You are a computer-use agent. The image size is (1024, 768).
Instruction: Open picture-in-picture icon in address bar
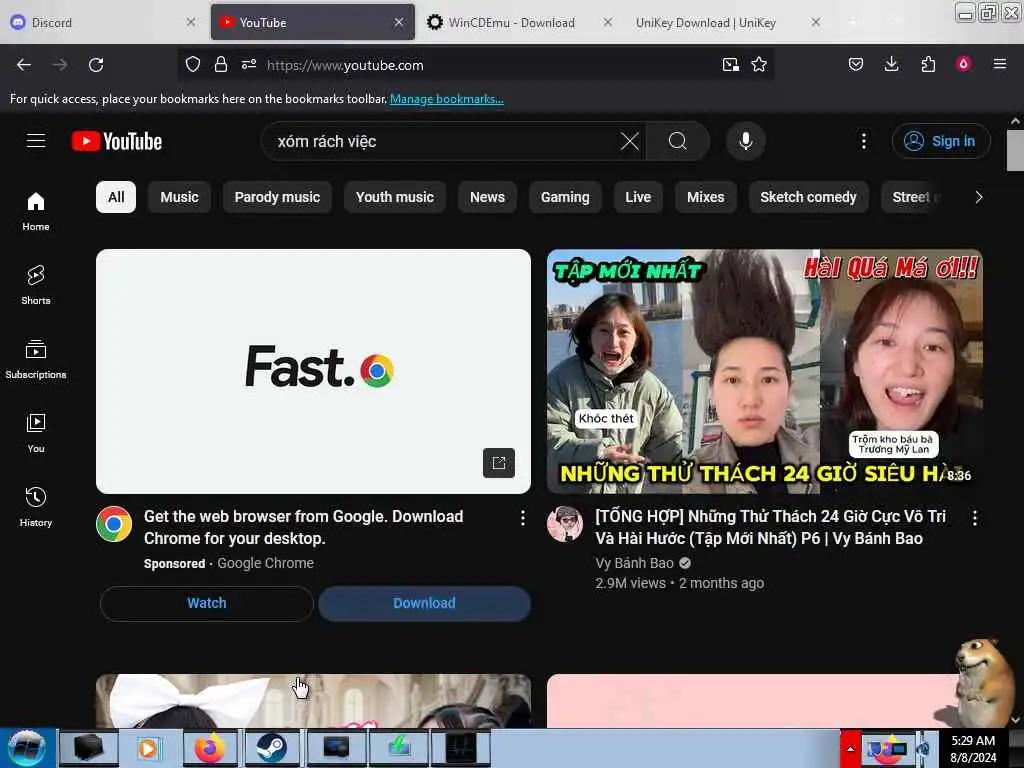tap(731, 64)
